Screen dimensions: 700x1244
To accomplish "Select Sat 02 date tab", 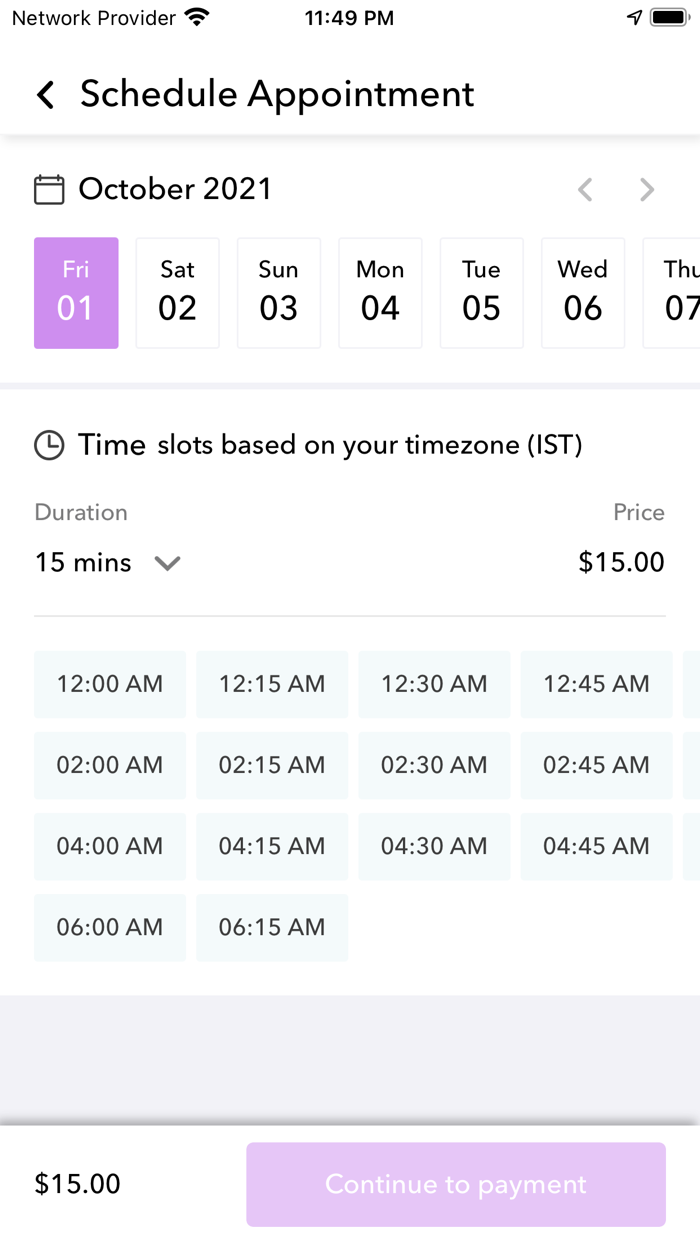I will tap(177, 293).
